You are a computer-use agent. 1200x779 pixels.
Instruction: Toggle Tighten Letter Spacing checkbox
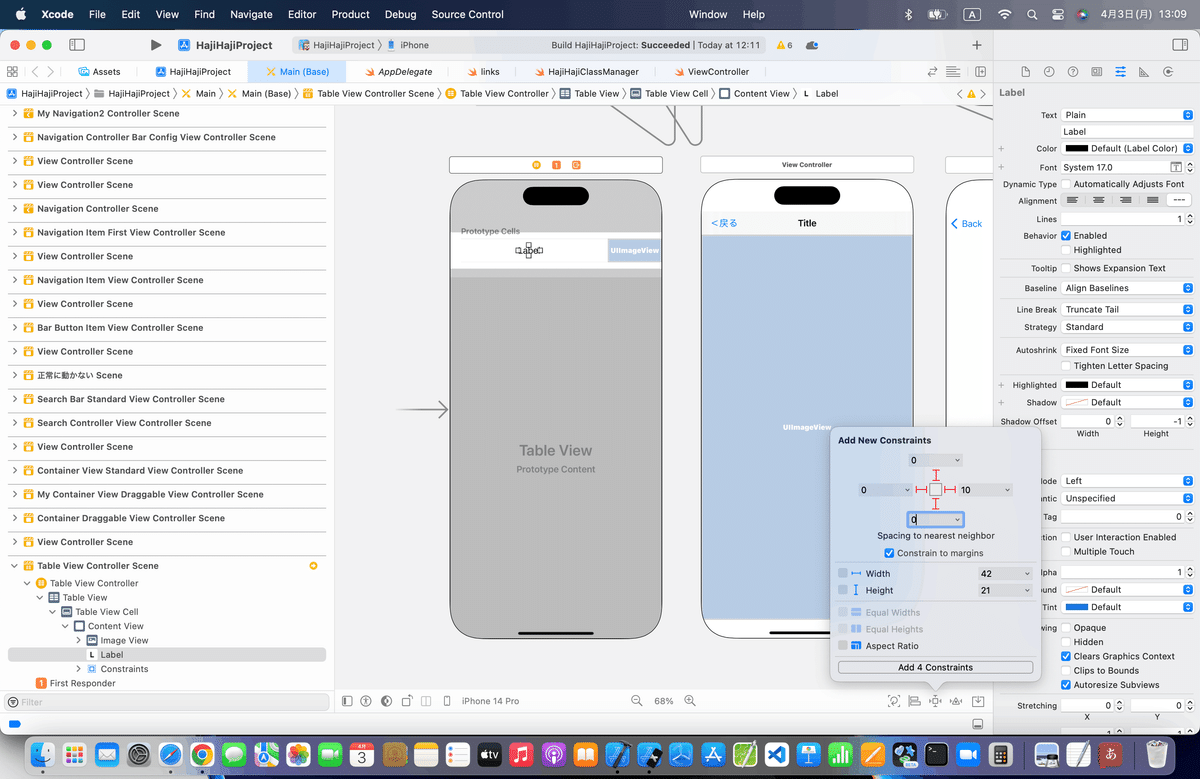pos(1066,366)
